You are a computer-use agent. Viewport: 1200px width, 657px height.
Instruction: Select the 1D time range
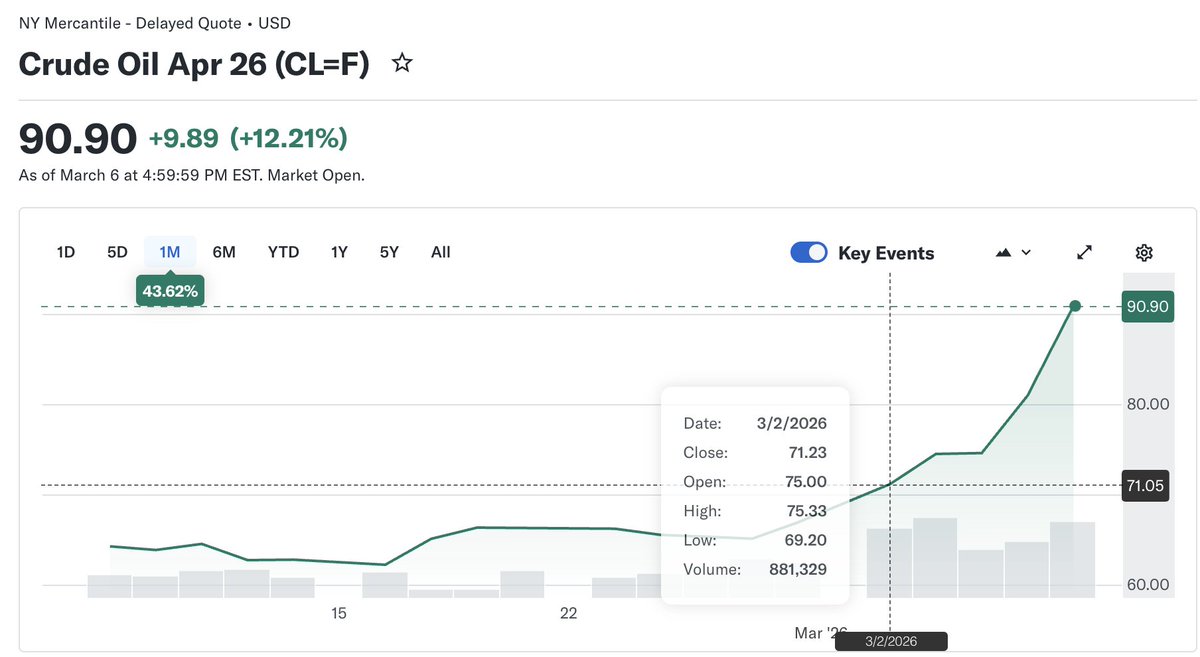click(x=66, y=252)
